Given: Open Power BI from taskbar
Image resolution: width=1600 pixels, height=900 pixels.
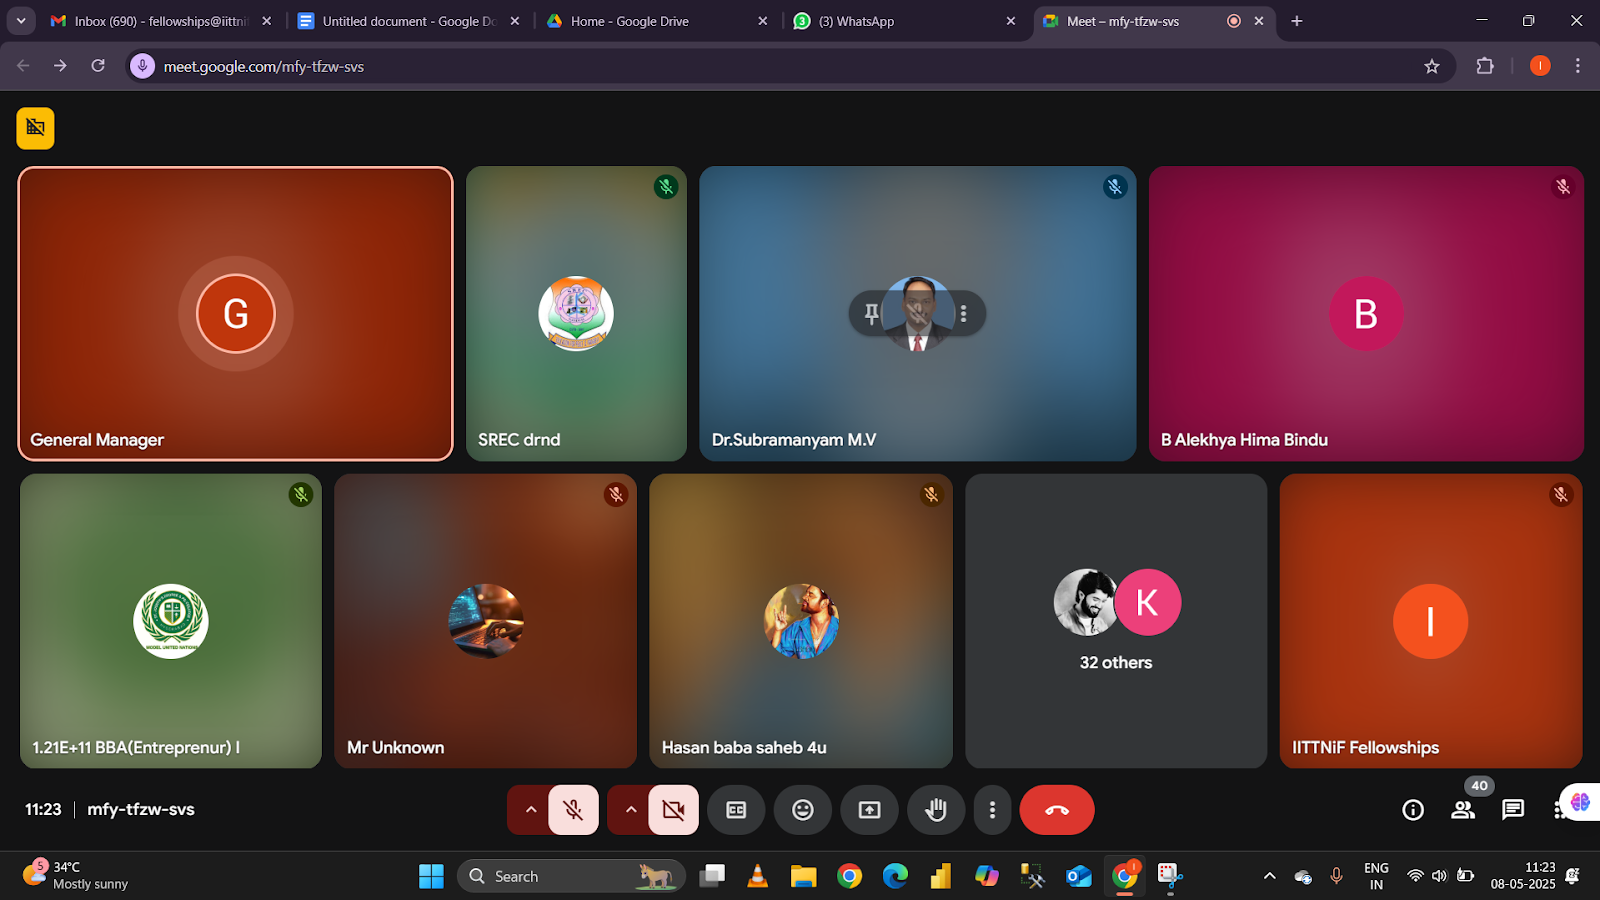Looking at the screenshot, I should [x=941, y=876].
